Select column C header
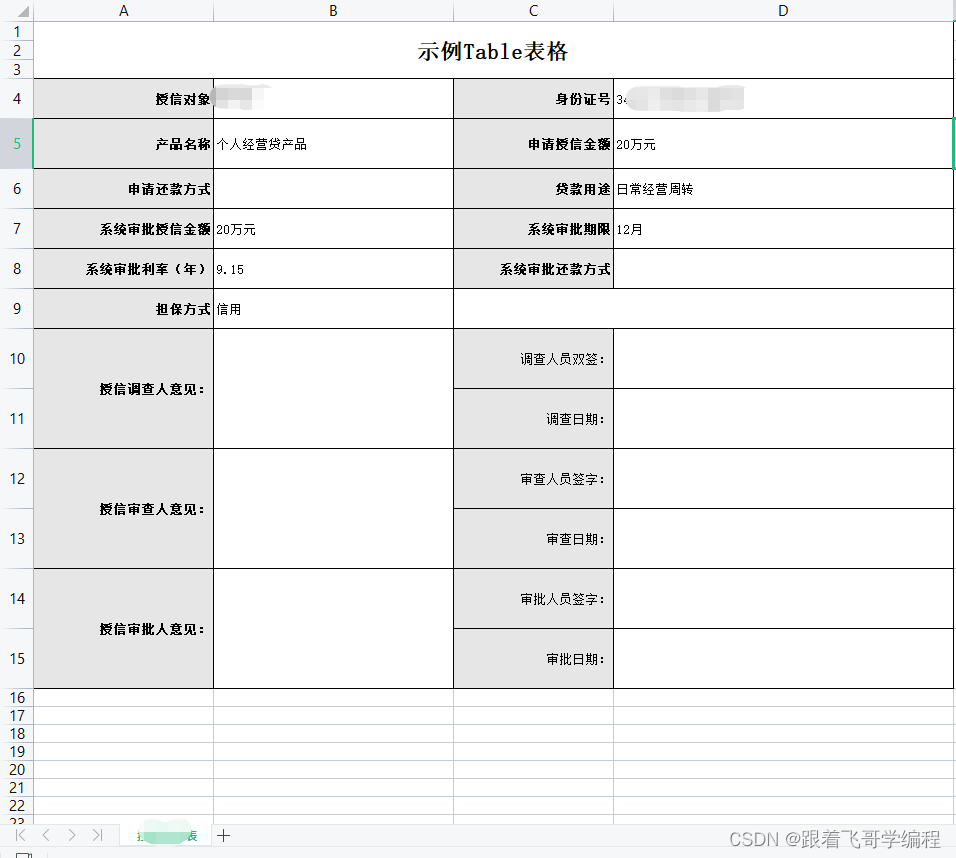The width and height of the screenshot is (956, 858). 533,11
